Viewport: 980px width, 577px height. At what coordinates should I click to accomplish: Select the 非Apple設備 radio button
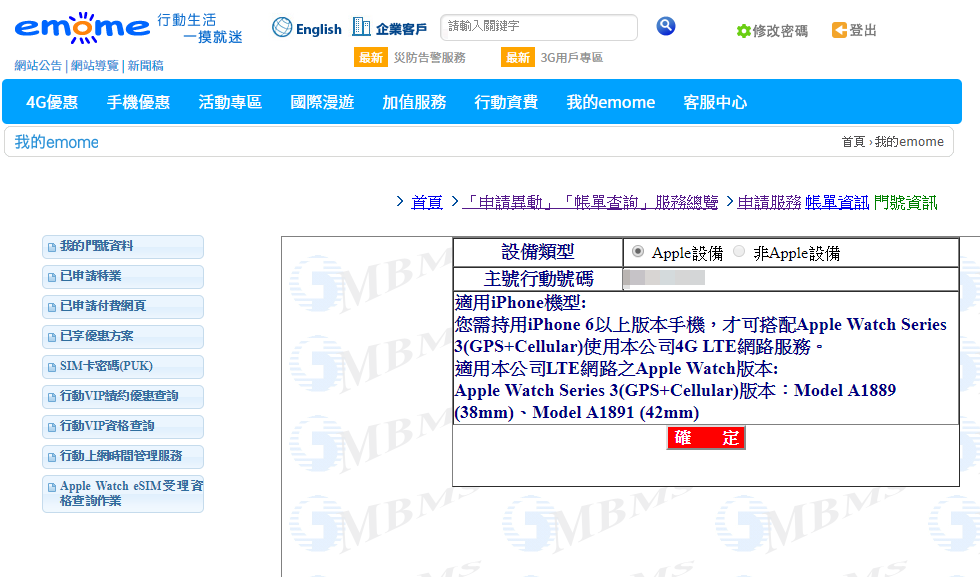click(739, 251)
